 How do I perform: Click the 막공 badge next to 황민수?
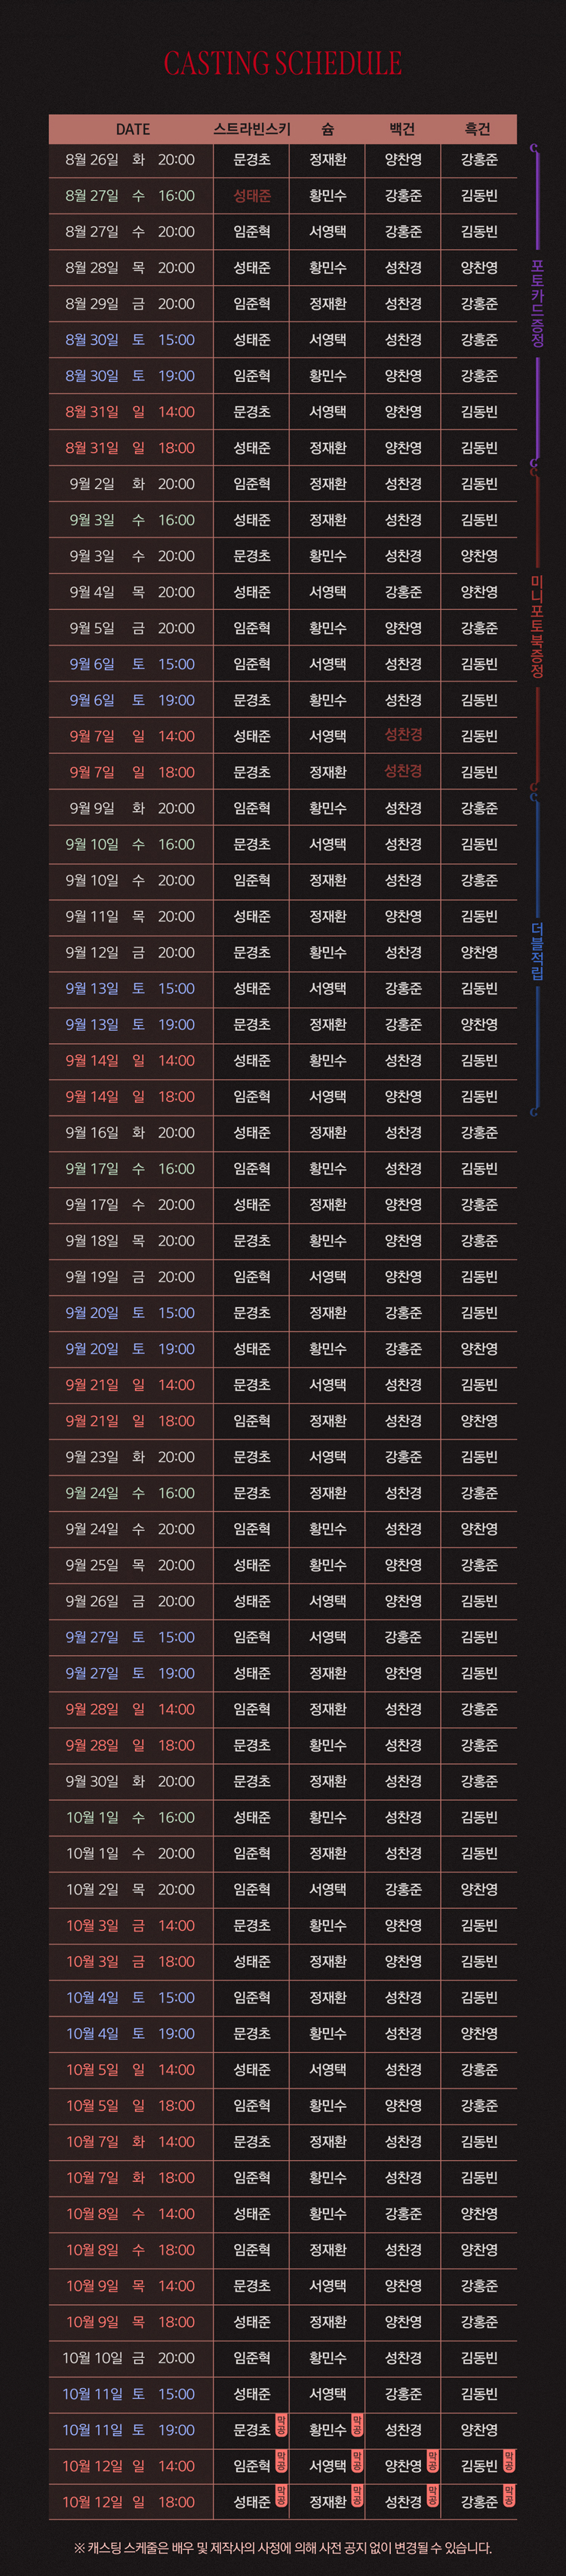tap(357, 2426)
